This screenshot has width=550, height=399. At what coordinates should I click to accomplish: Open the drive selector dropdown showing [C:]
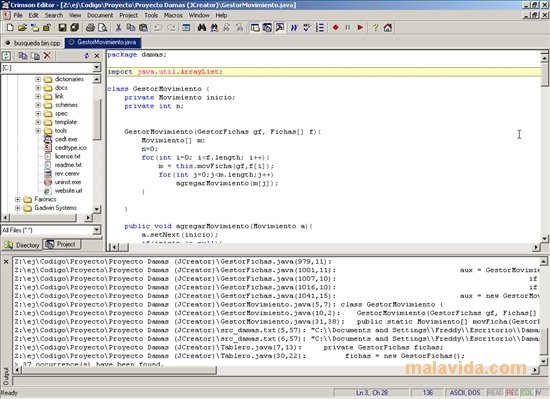[96, 68]
